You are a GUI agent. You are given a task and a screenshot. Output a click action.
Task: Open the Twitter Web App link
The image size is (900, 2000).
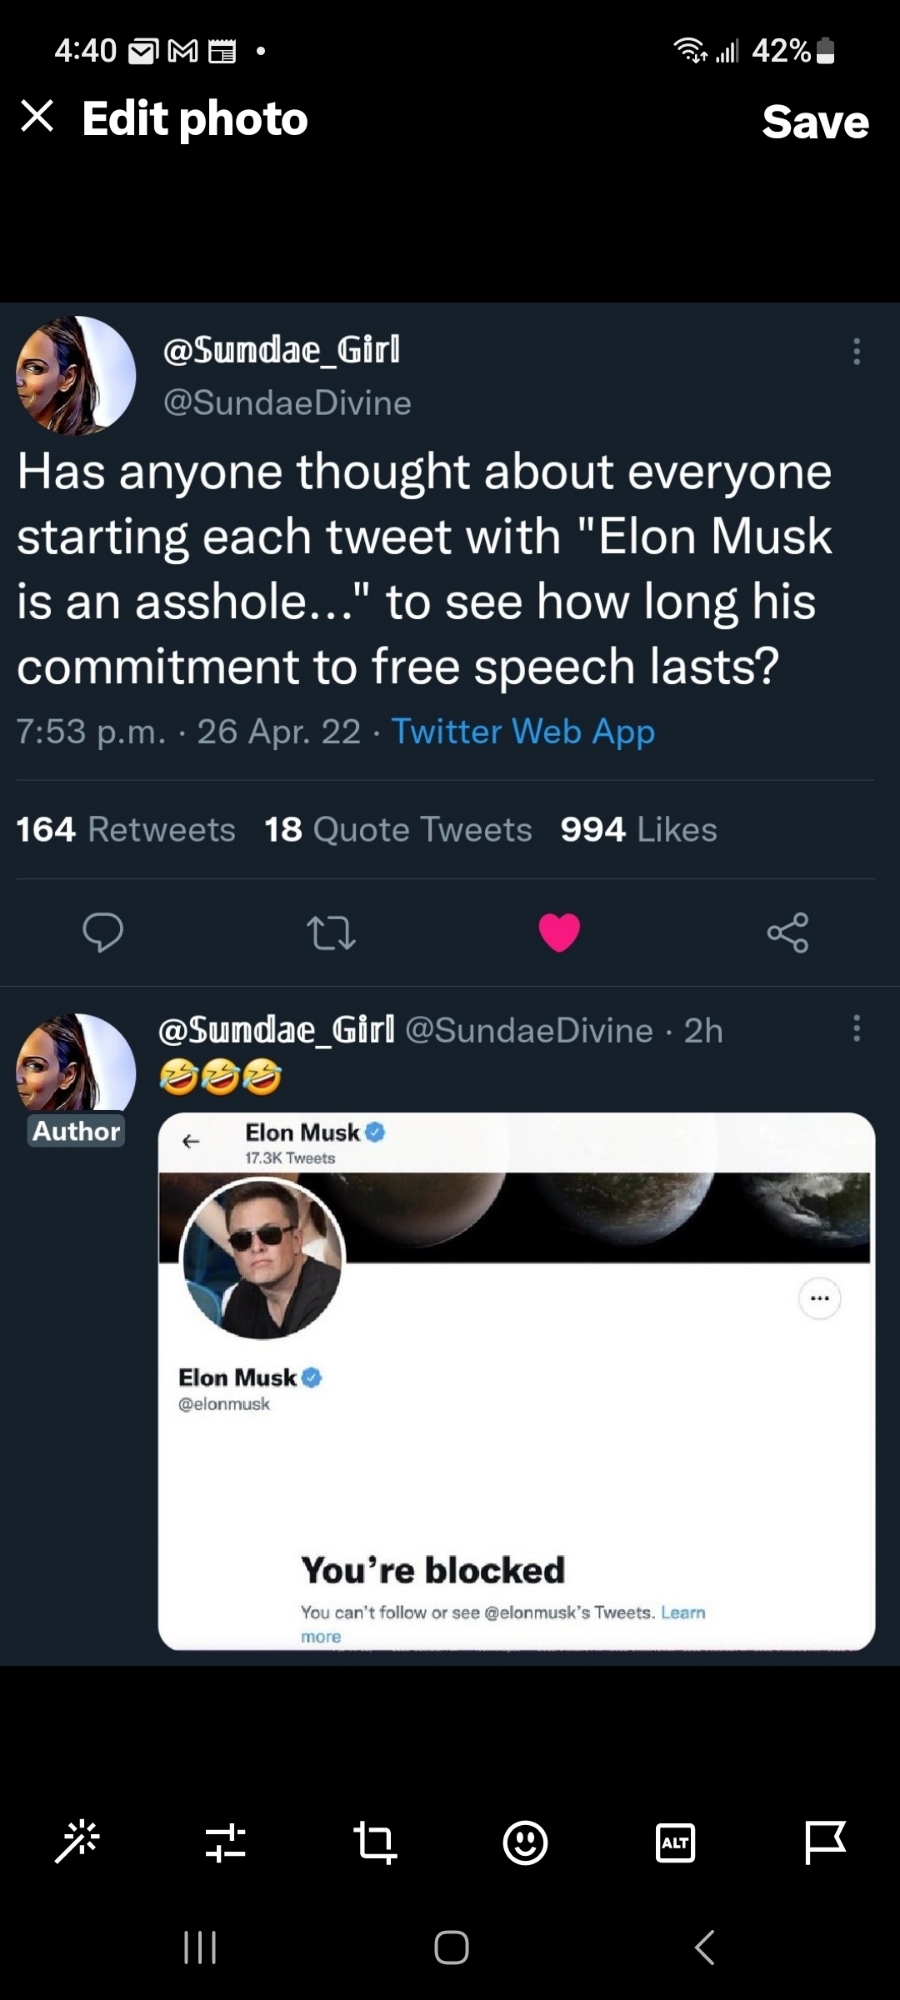click(x=523, y=731)
